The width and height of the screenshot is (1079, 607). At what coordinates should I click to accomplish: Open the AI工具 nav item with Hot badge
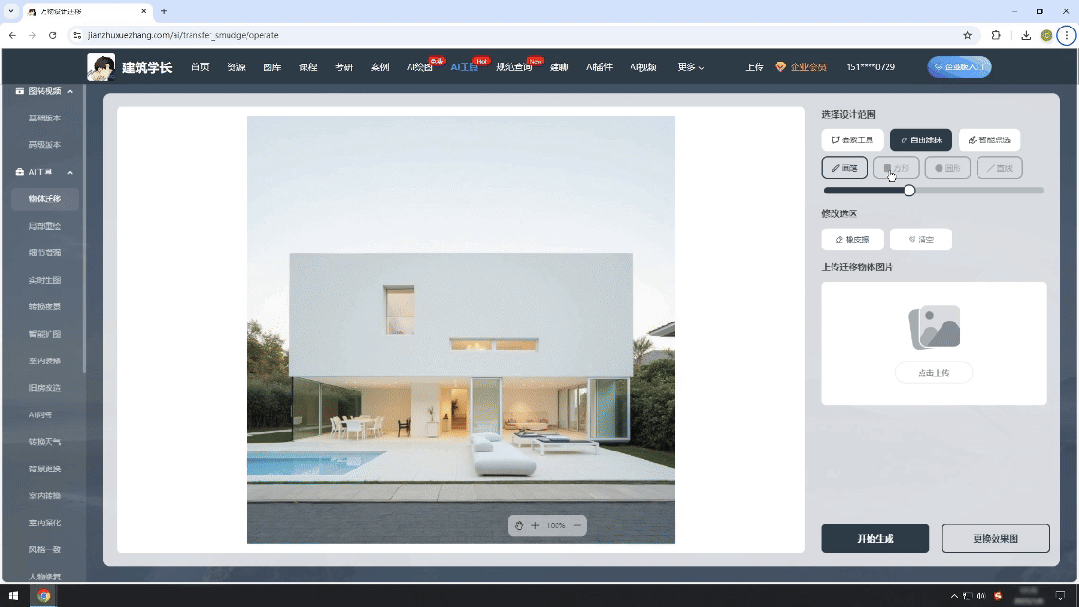464,67
